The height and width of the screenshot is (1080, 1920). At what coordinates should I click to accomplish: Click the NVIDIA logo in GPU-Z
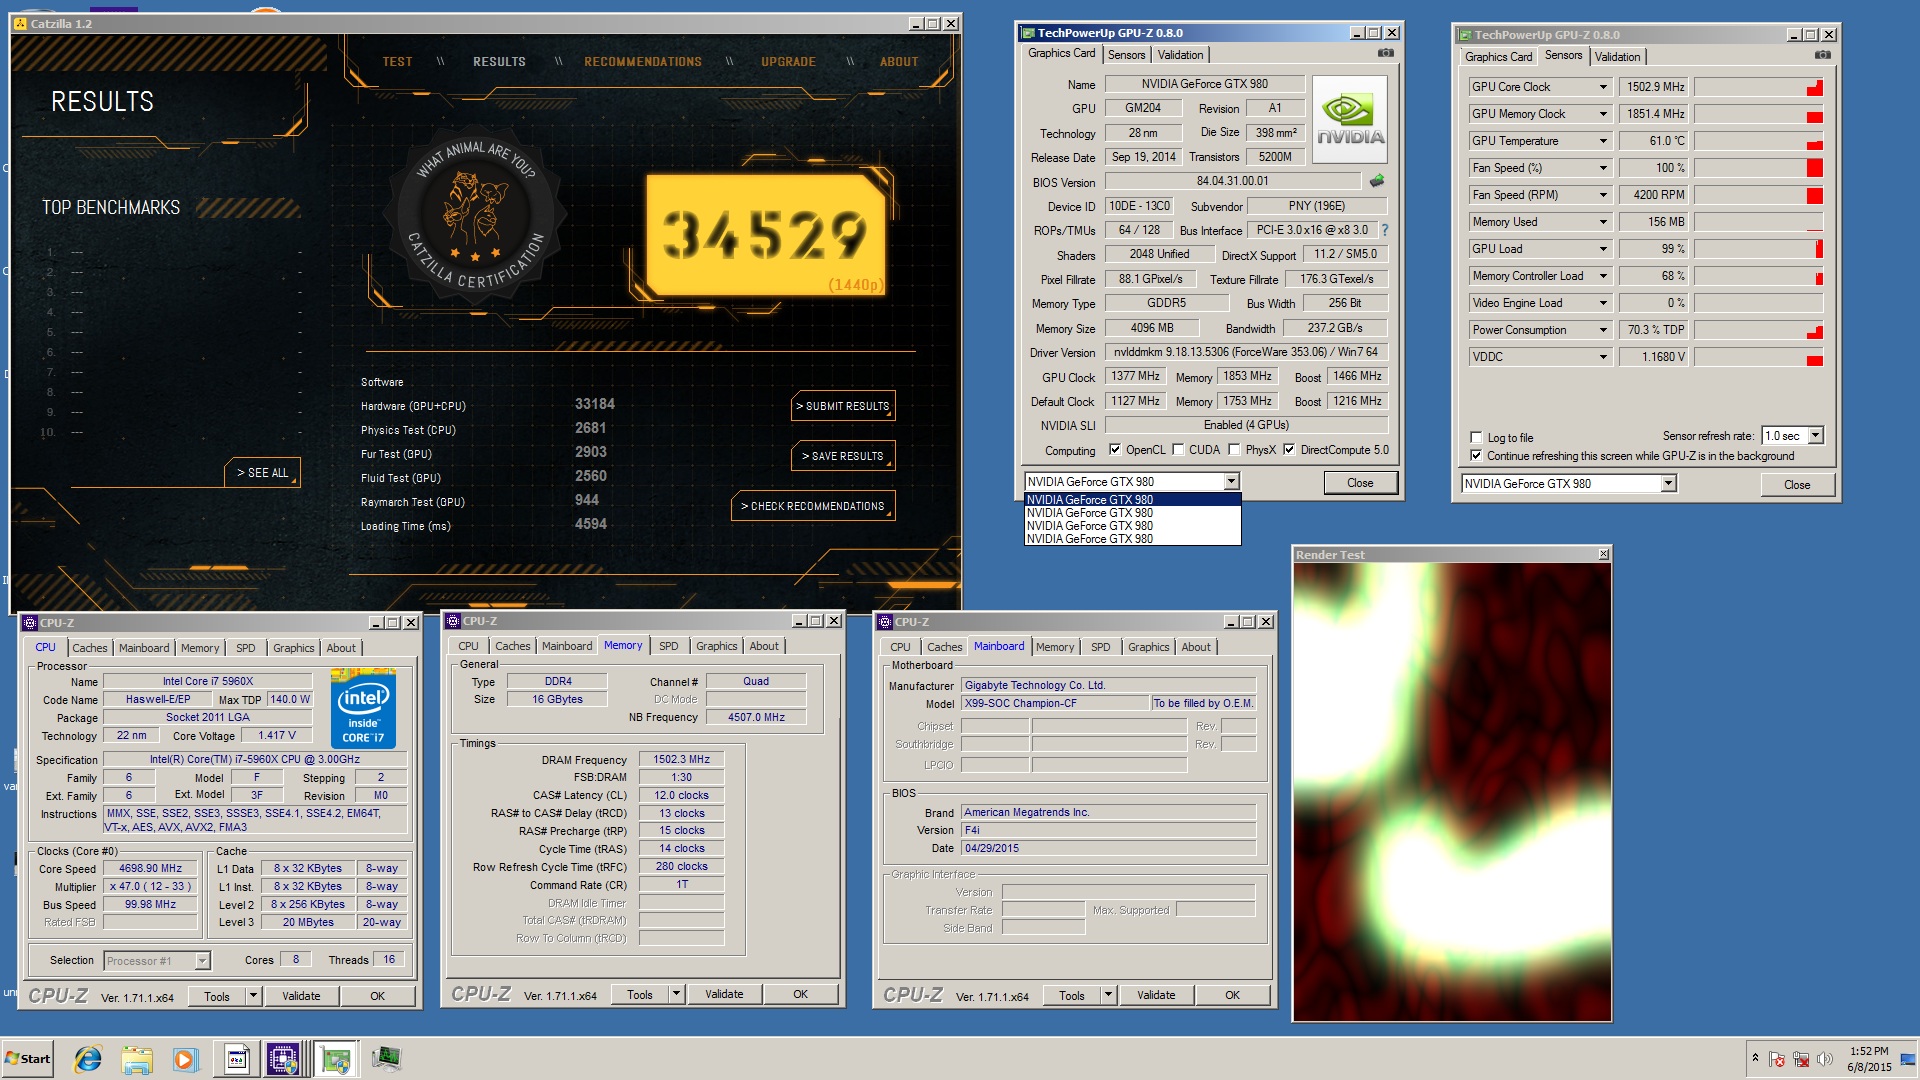(x=1350, y=119)
